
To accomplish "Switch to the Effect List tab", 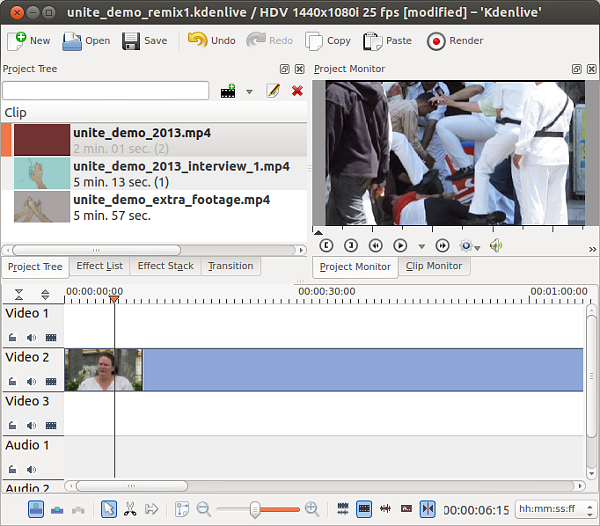I will (x=100, y=266).
